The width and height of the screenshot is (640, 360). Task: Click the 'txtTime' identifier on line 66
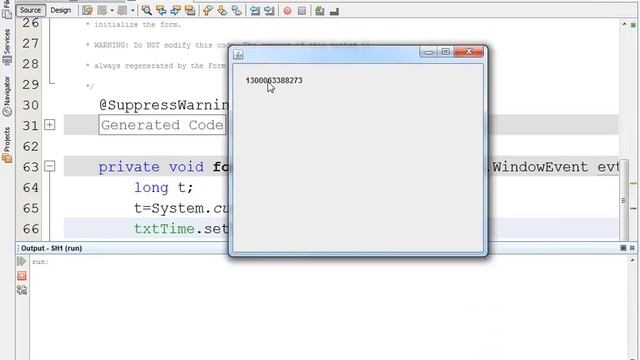coord(164,229)
